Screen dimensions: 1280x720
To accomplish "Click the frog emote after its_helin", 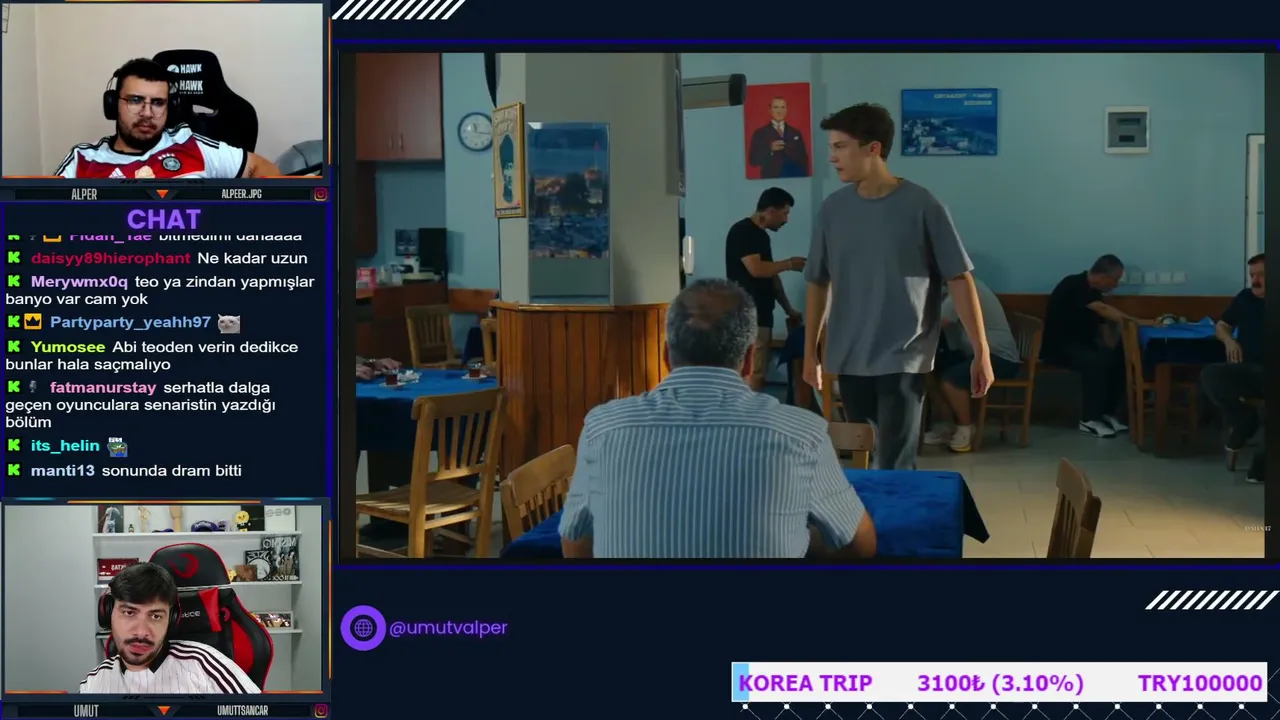I will 117,447.
